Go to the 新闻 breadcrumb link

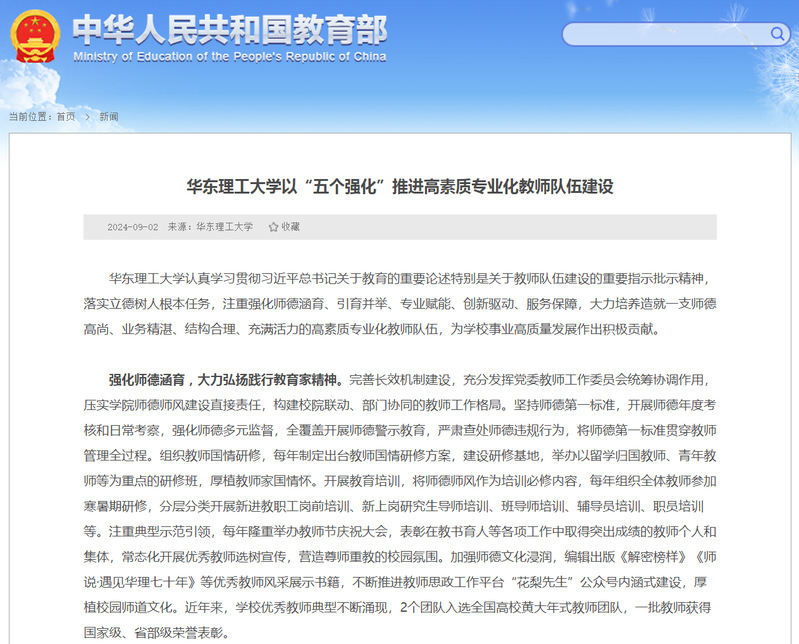click(x=108, y=117)
